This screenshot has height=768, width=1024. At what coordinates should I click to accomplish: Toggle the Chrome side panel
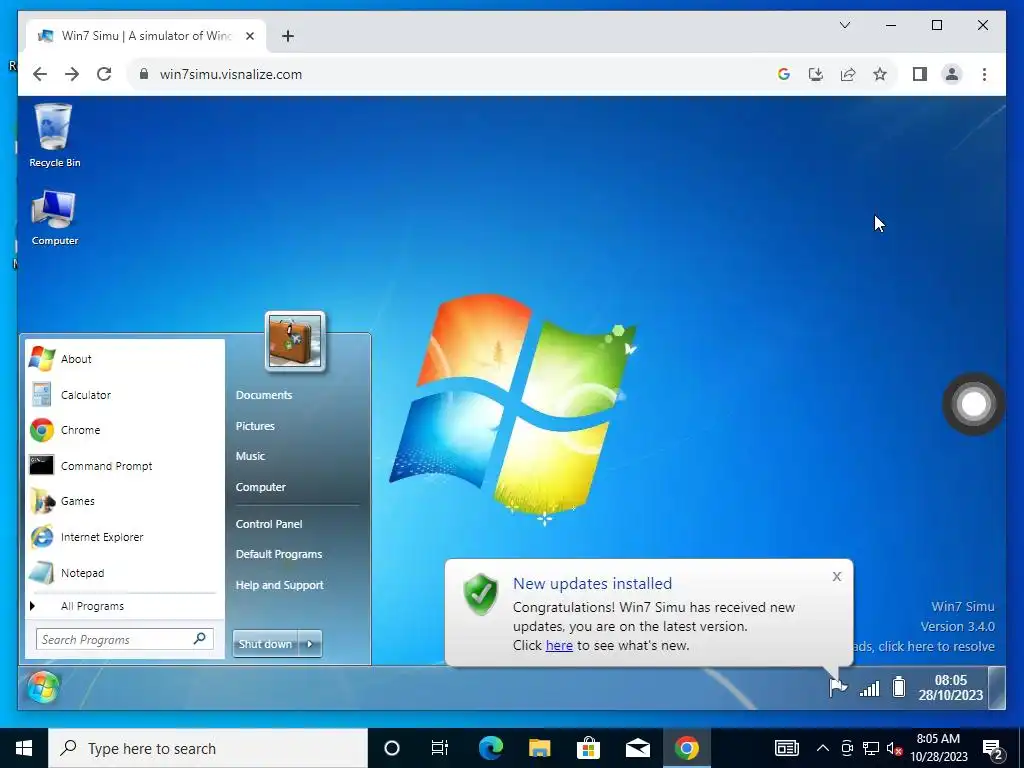pos(920,74)
